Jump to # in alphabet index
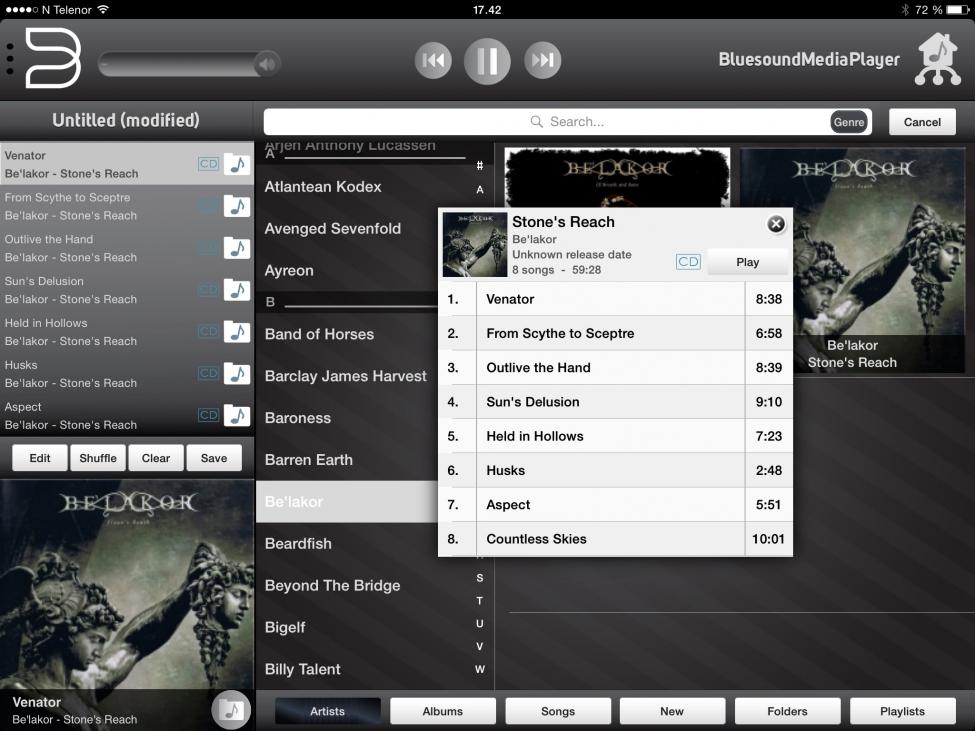 pyautogui.click(x=479, y=165)
